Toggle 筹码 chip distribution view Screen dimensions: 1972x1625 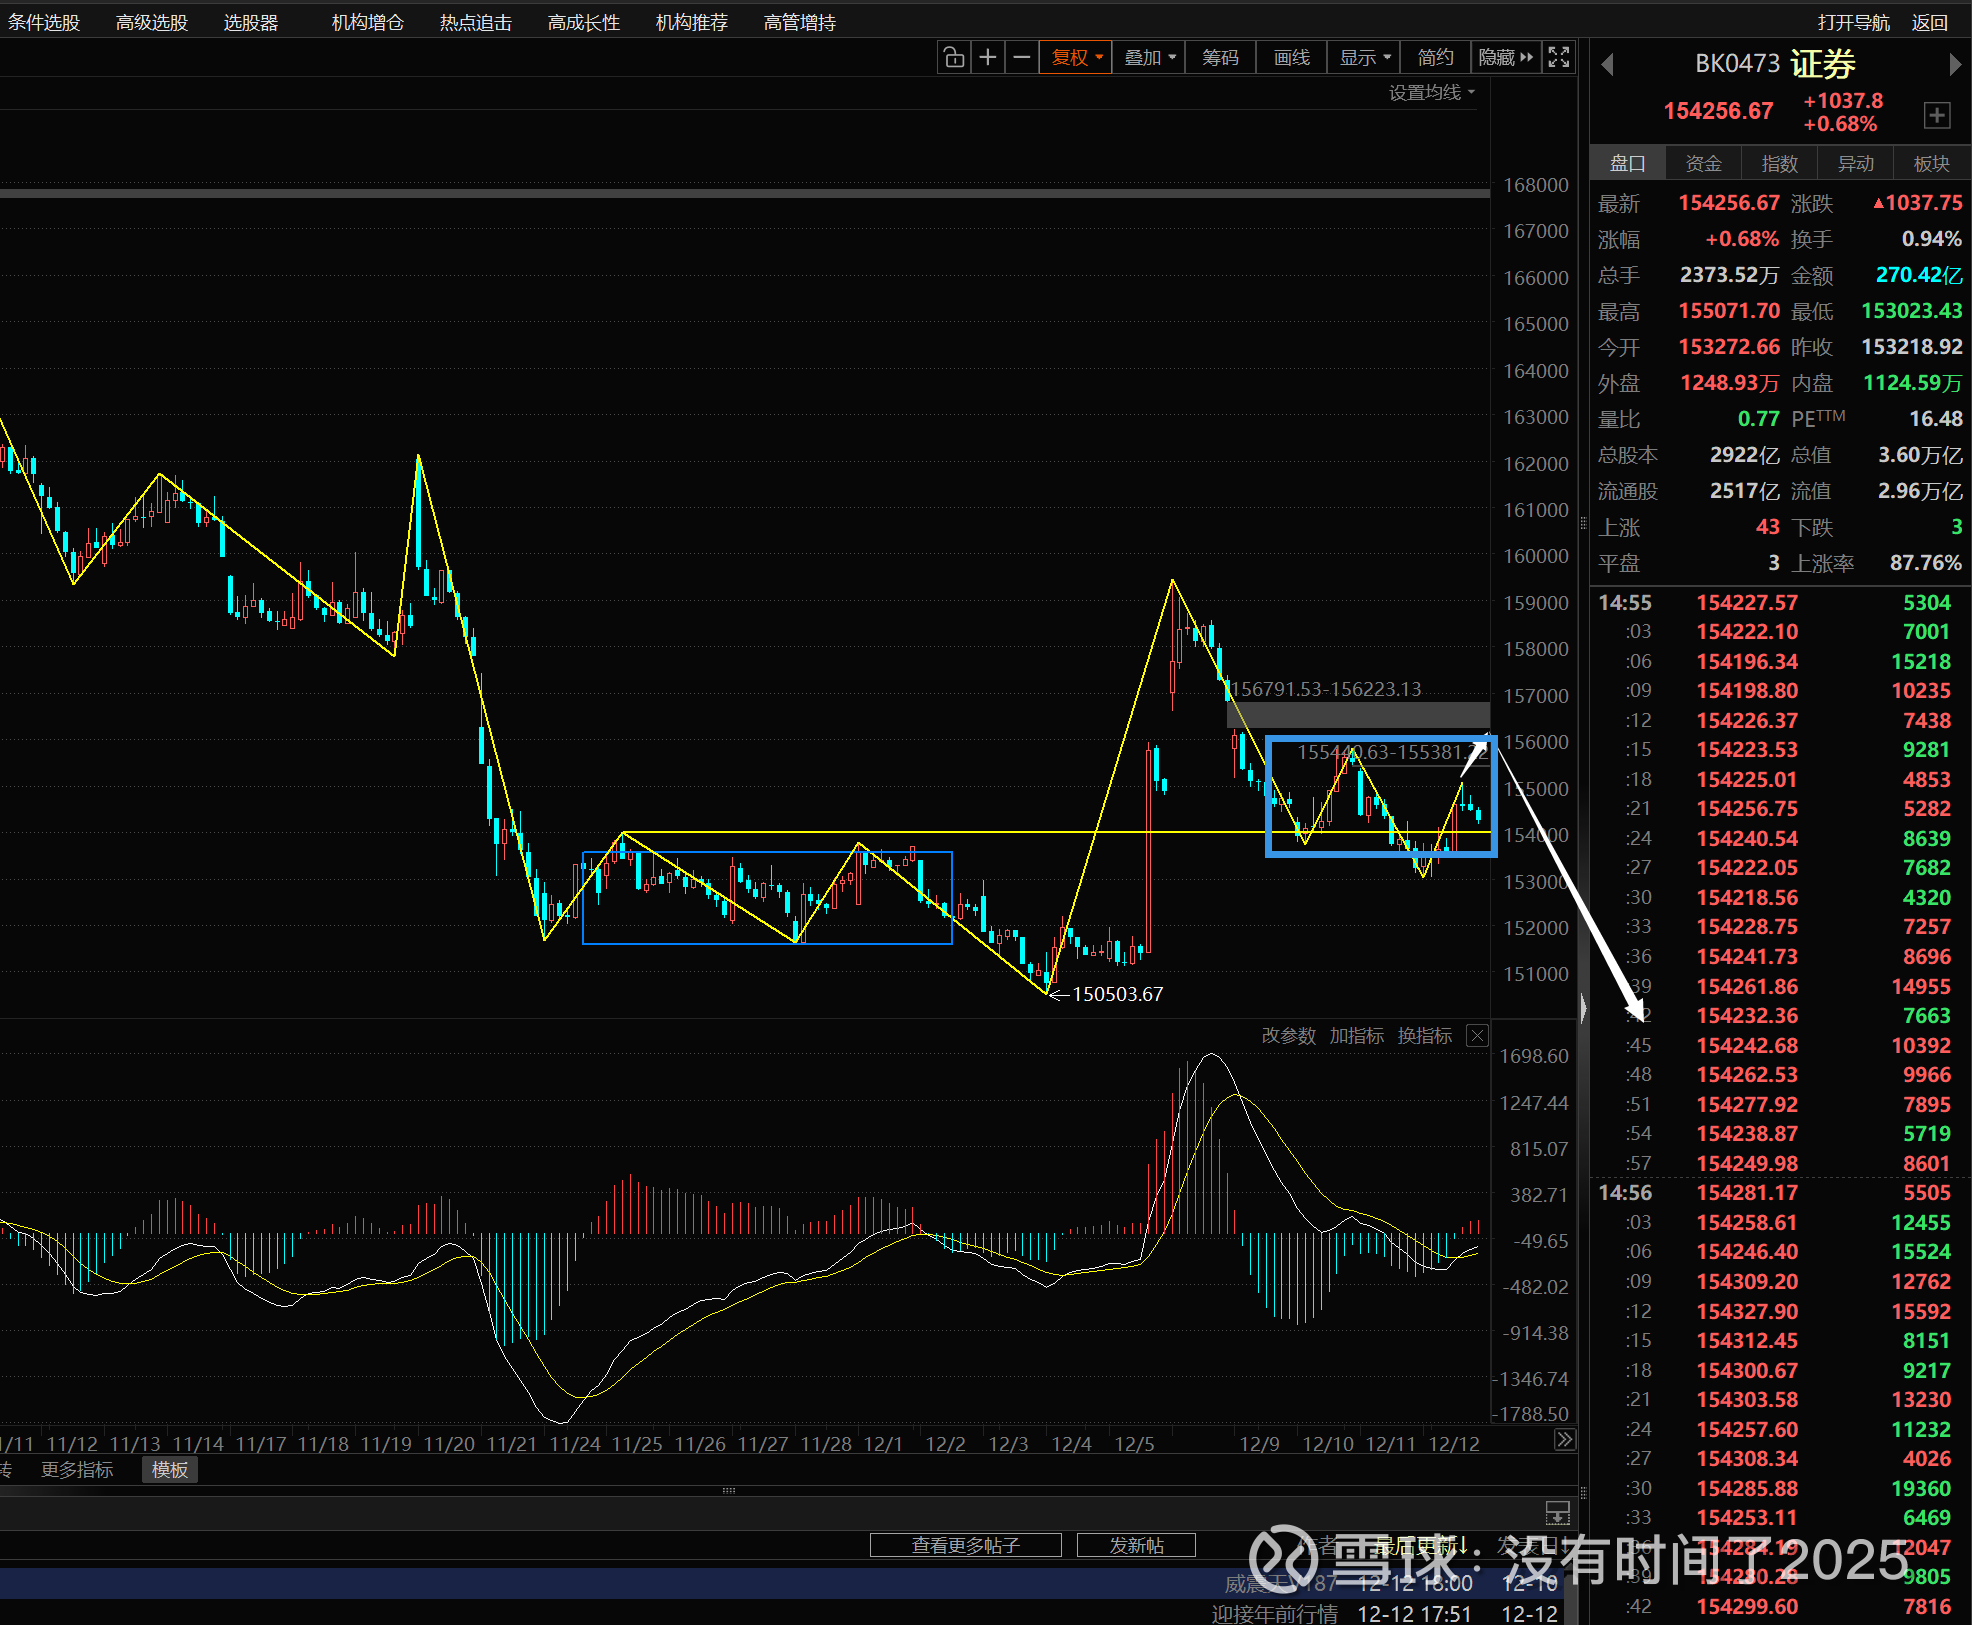(1220, 58)
